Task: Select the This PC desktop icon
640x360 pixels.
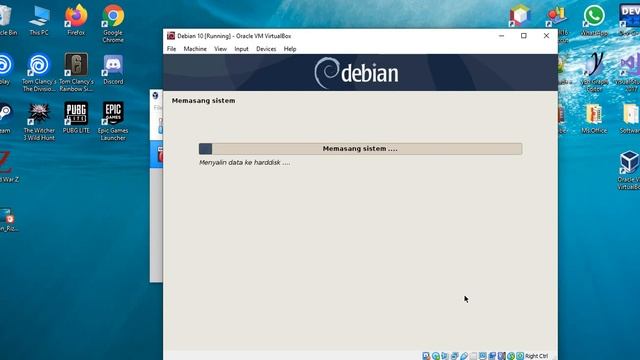Action: click(x=39, y=20)
